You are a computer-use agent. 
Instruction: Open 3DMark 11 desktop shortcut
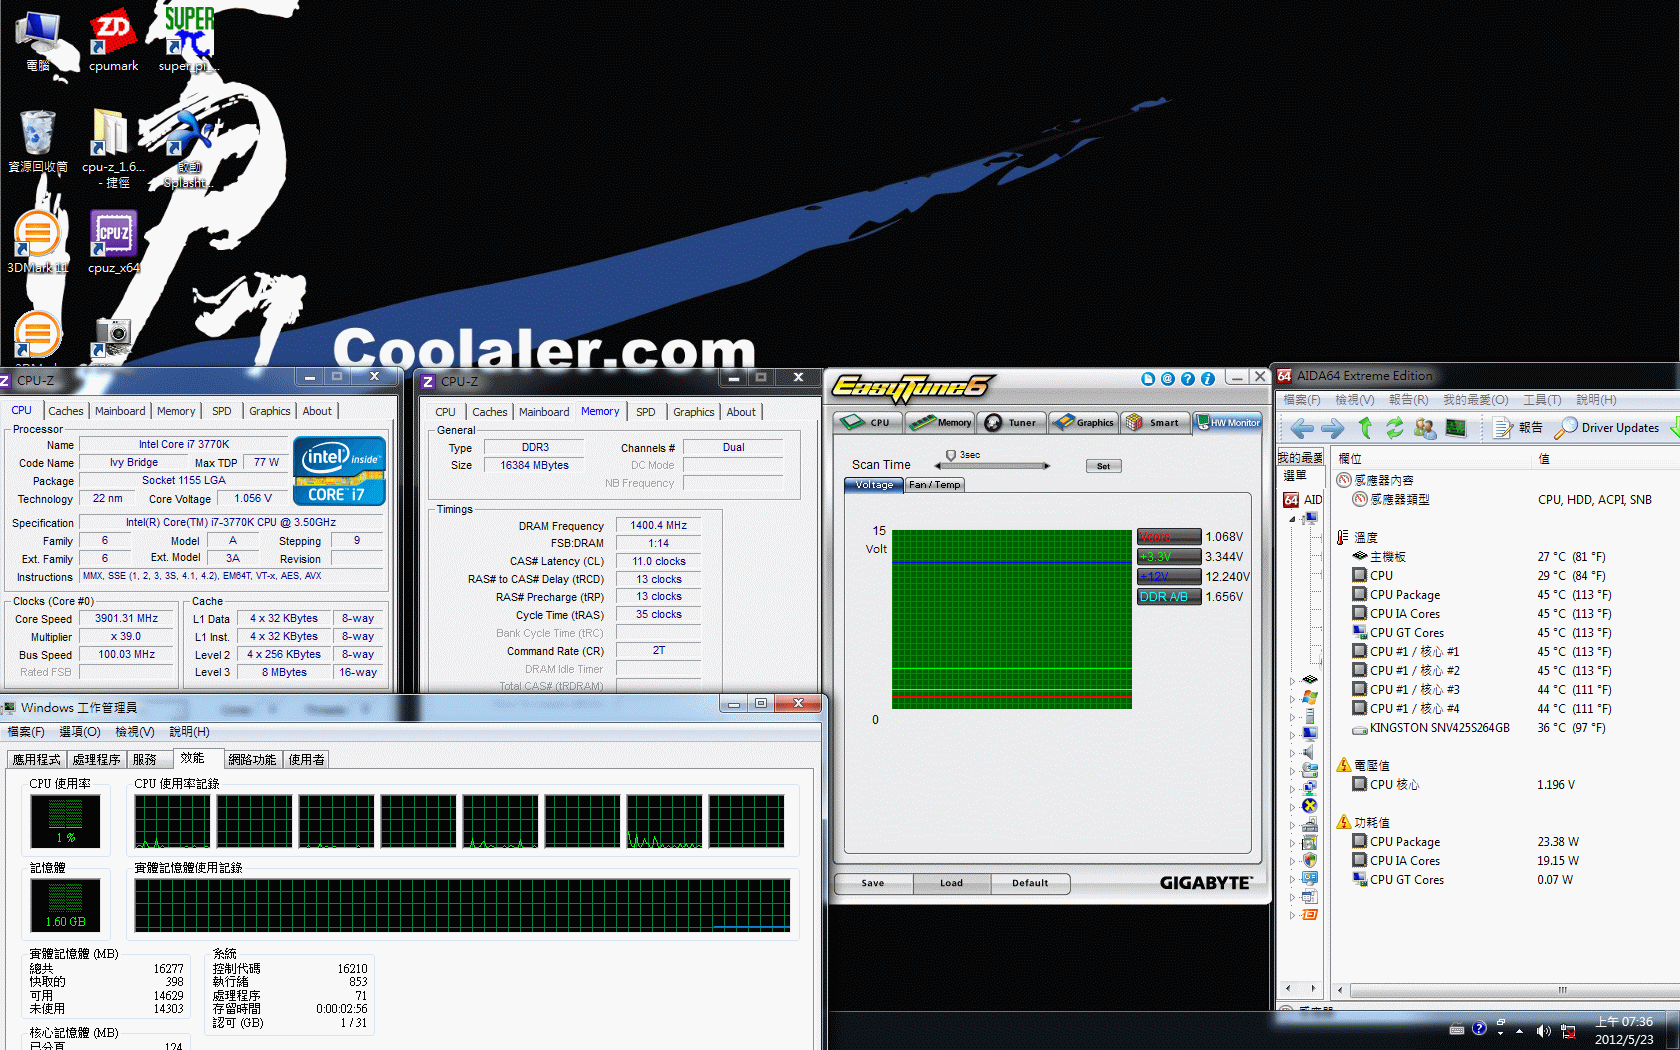coord(38,242)
